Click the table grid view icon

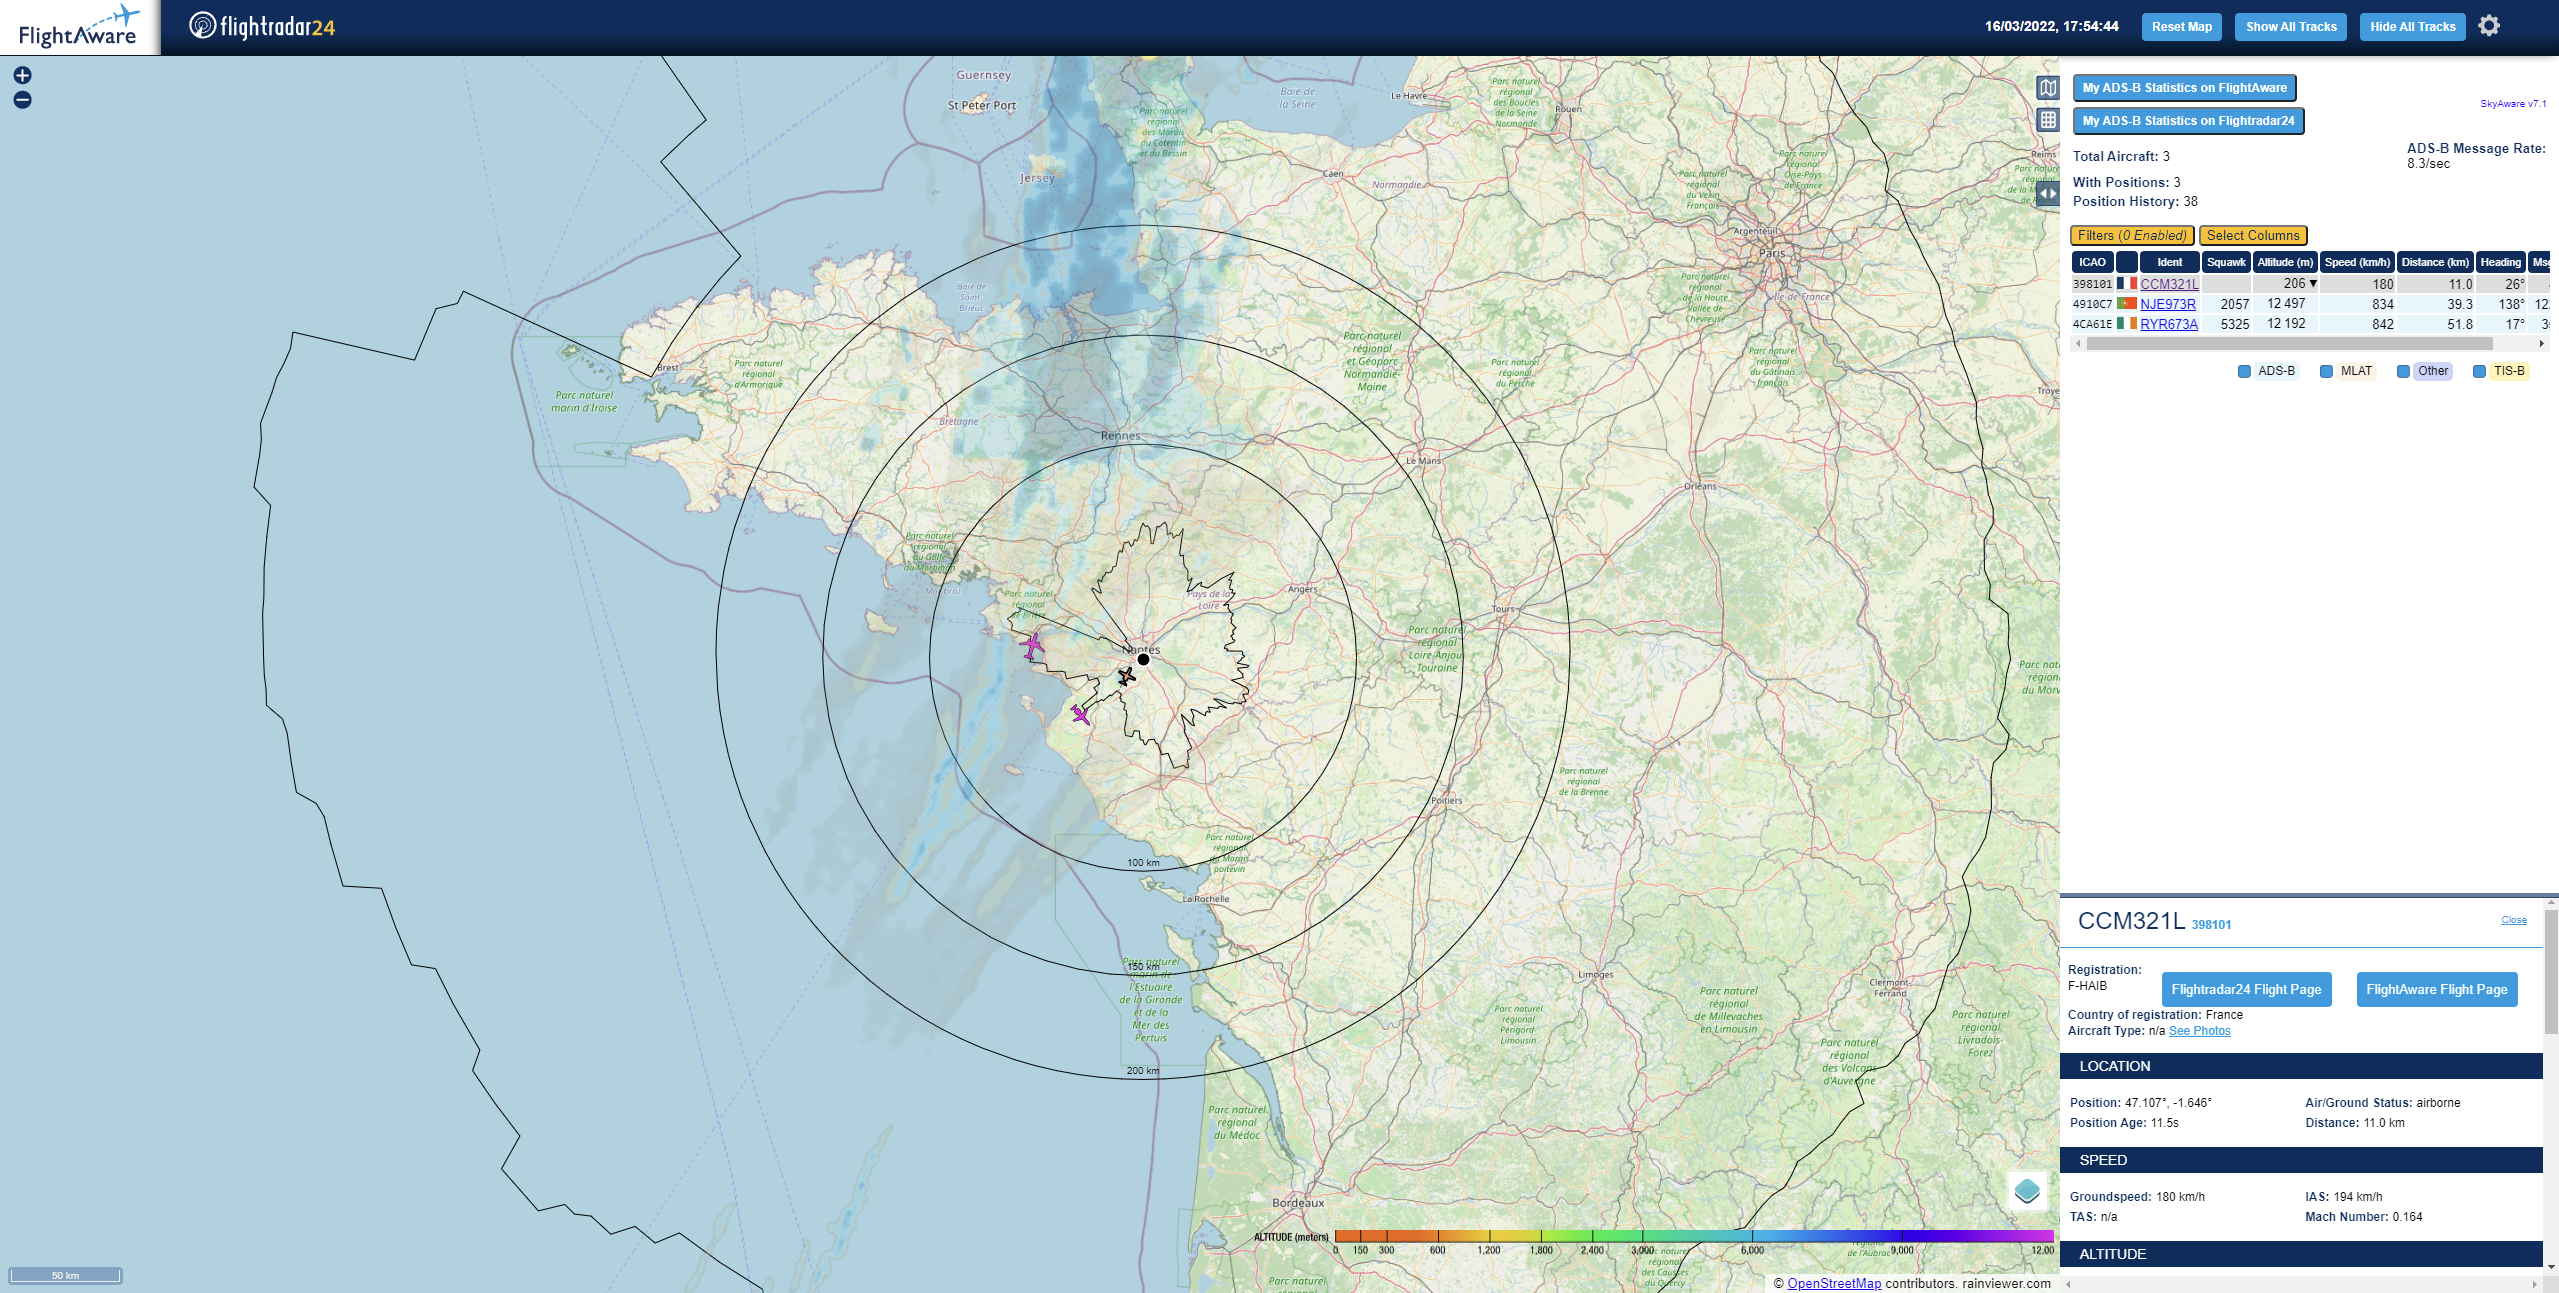tap(2048, 120)
